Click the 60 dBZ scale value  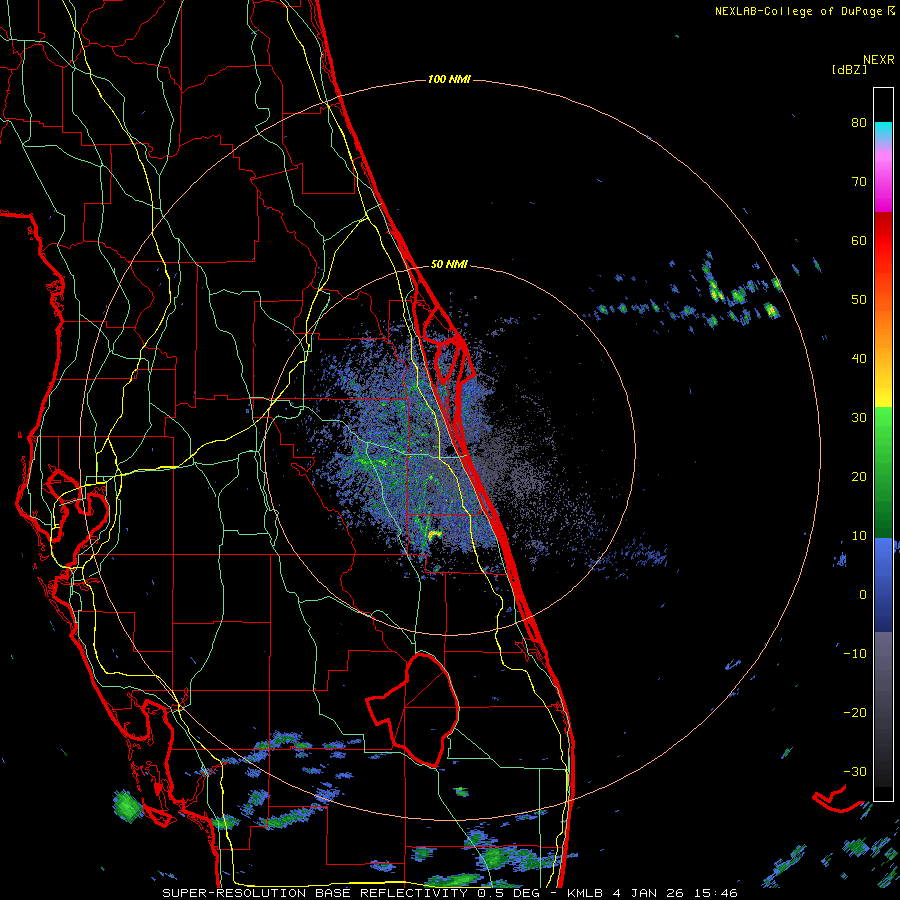[859, 240]
